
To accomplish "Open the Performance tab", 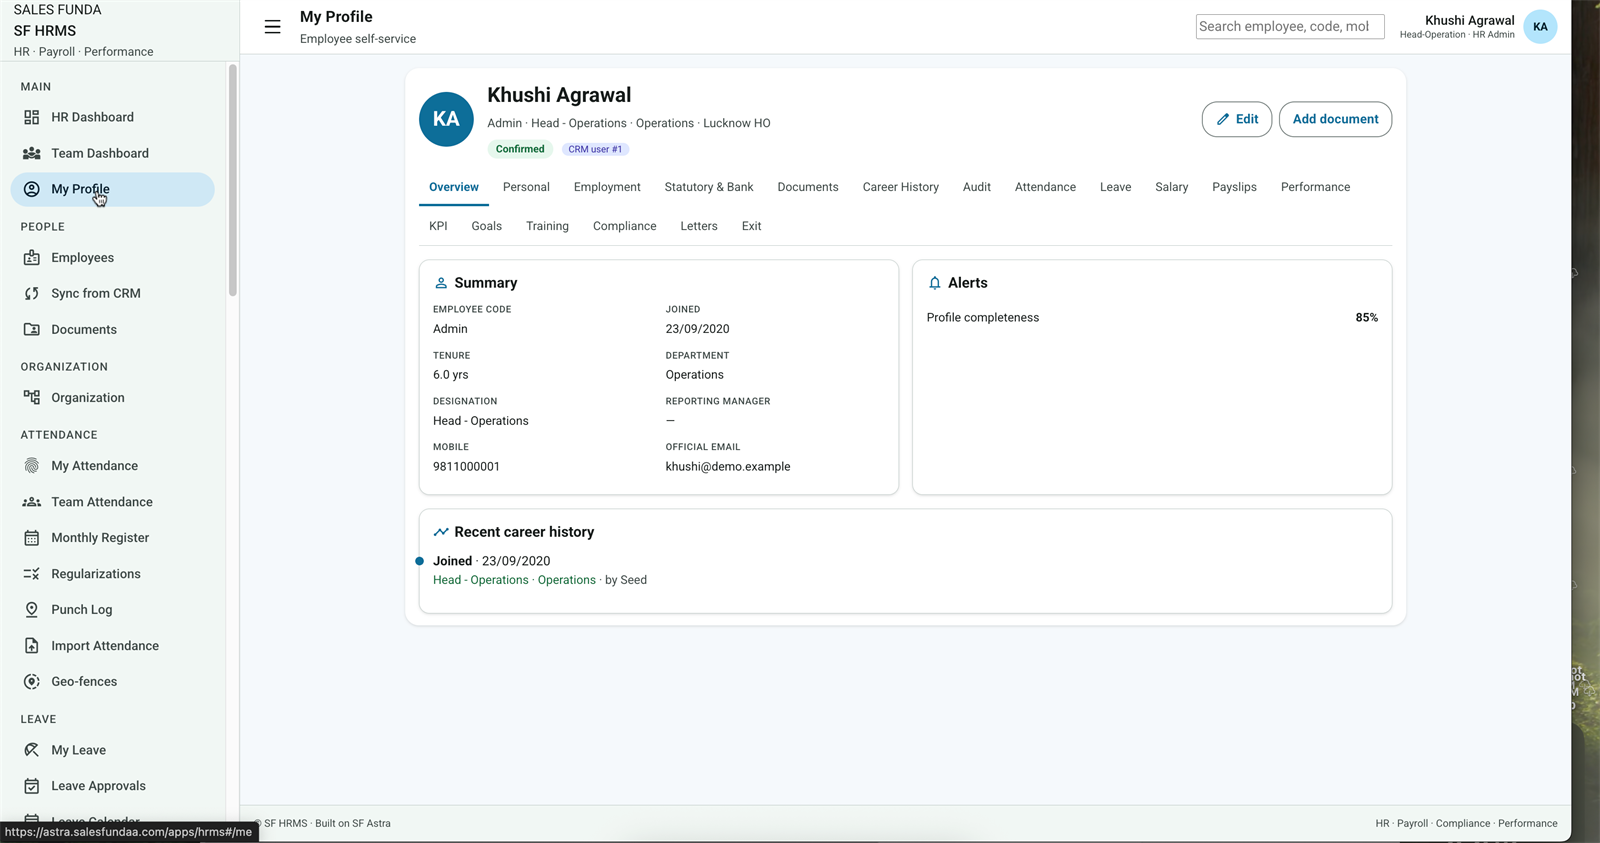I will tap(1315, 187).
